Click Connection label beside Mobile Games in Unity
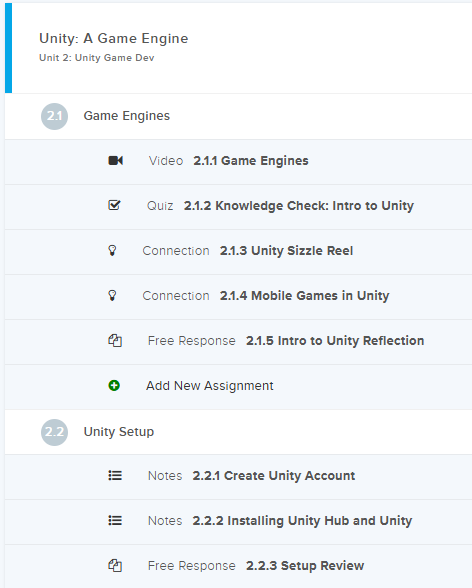Screen dimensions: 472x588 pyautogui.click(x=176, y=296)
